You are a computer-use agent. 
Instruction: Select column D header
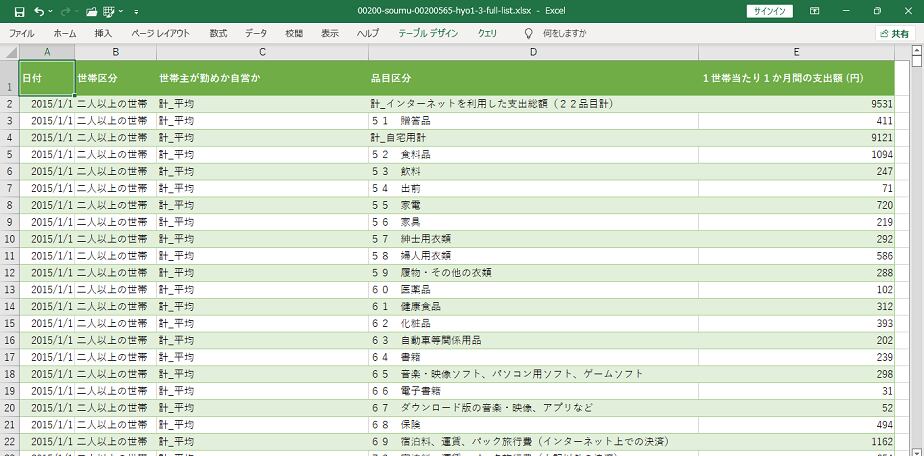coord(533,52)
